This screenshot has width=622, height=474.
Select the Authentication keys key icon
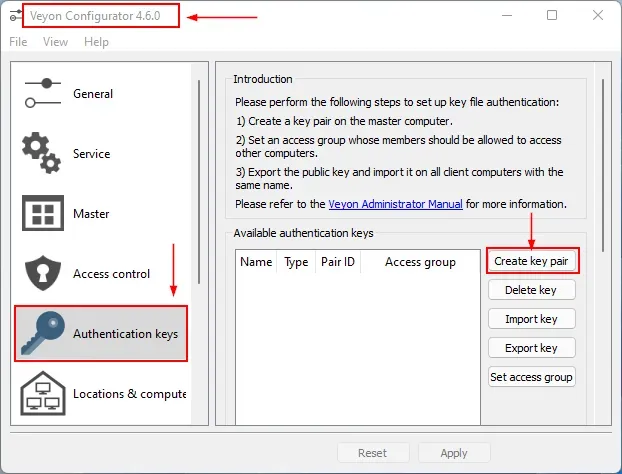43,333
